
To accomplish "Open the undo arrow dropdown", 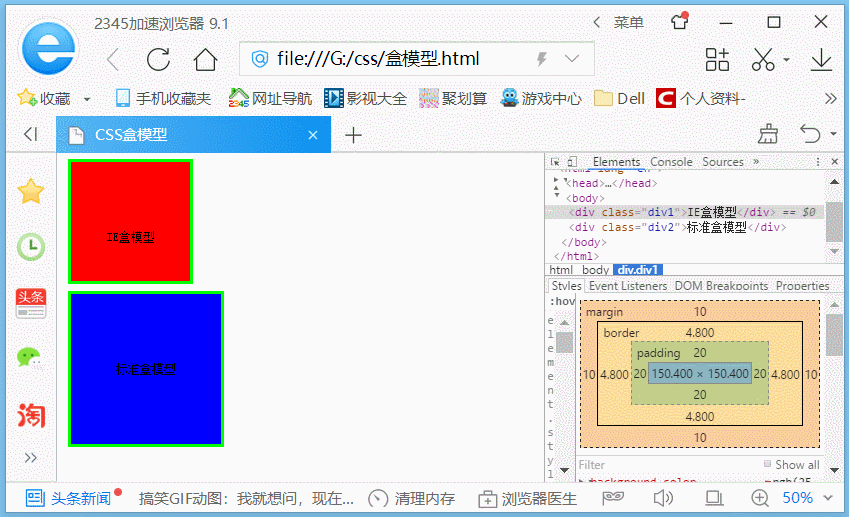I will [x=833, y=134].
